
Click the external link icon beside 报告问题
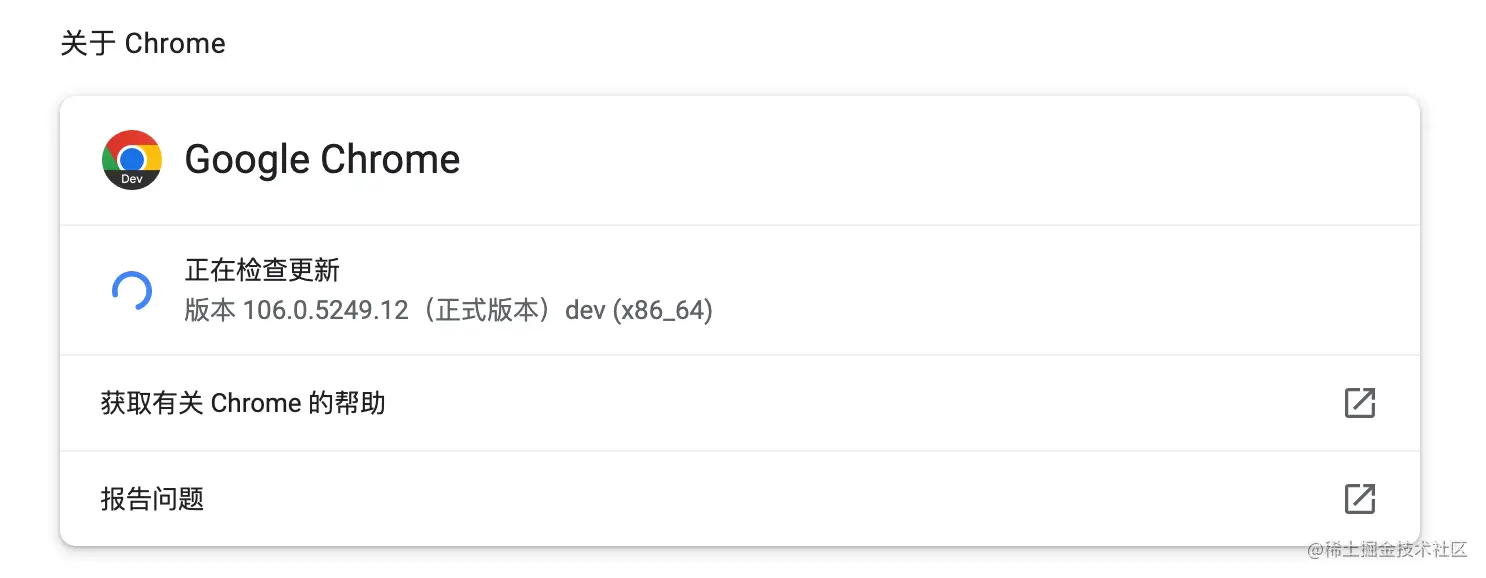pyautogui.click(x=1359, y=498)
